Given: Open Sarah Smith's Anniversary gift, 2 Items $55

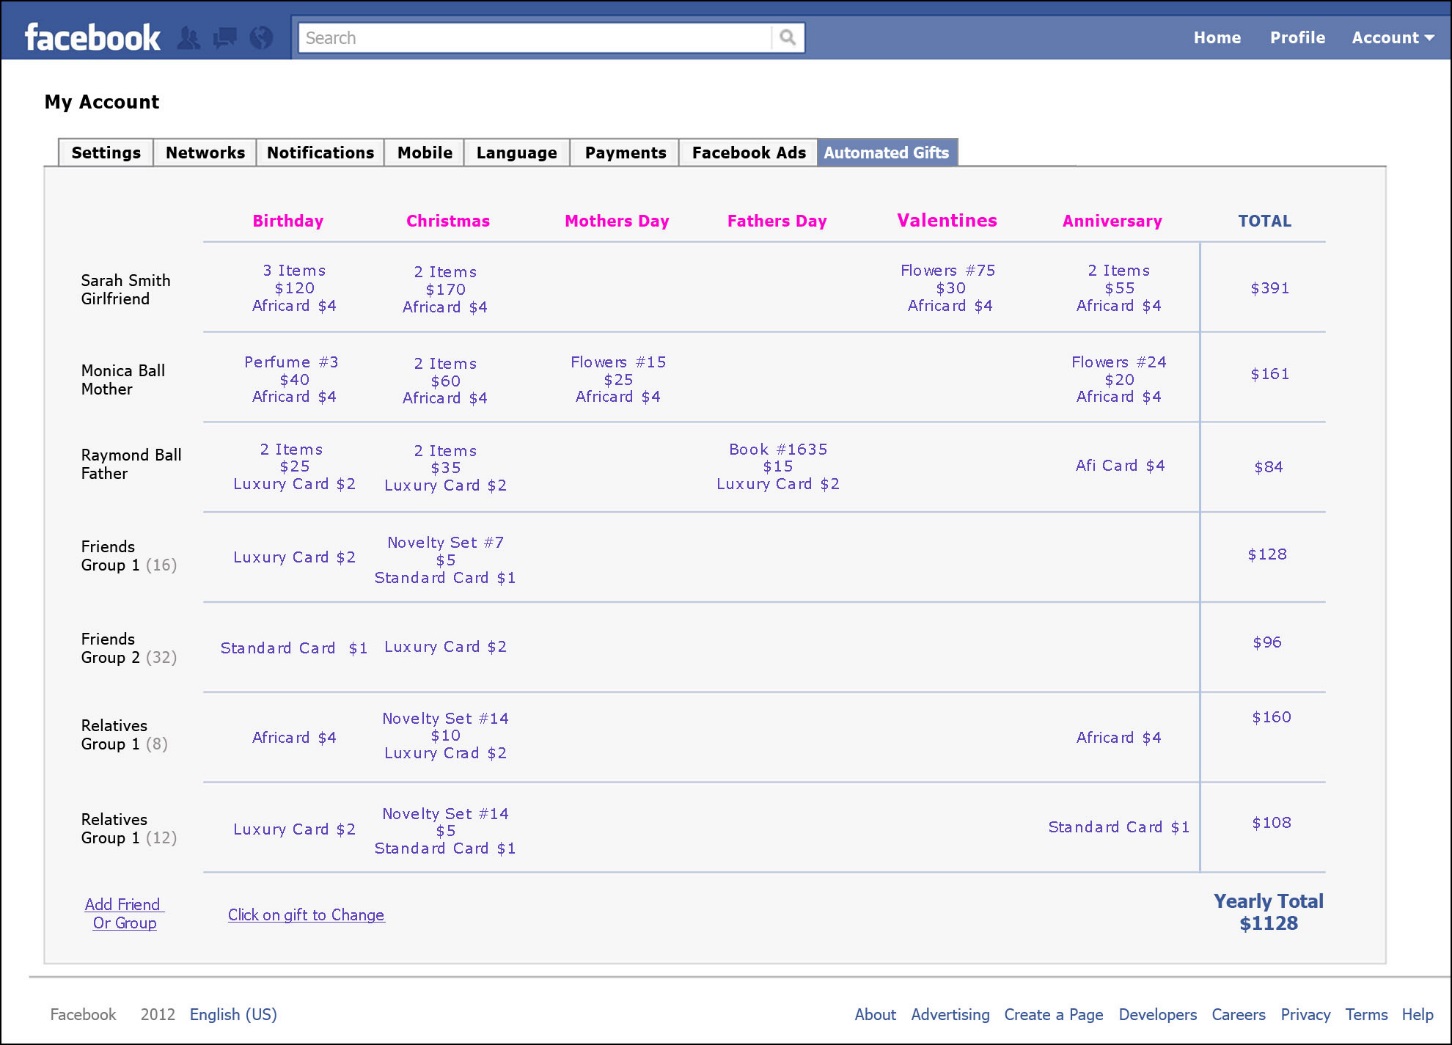Looking at the screenshot, I should pos(1119,288).
